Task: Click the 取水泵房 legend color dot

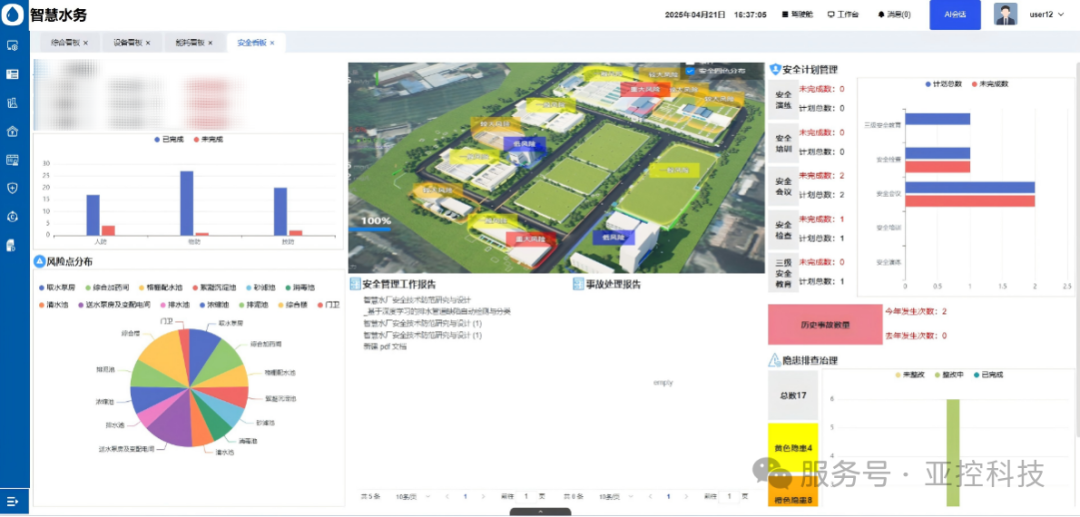Action: point(39,287)
